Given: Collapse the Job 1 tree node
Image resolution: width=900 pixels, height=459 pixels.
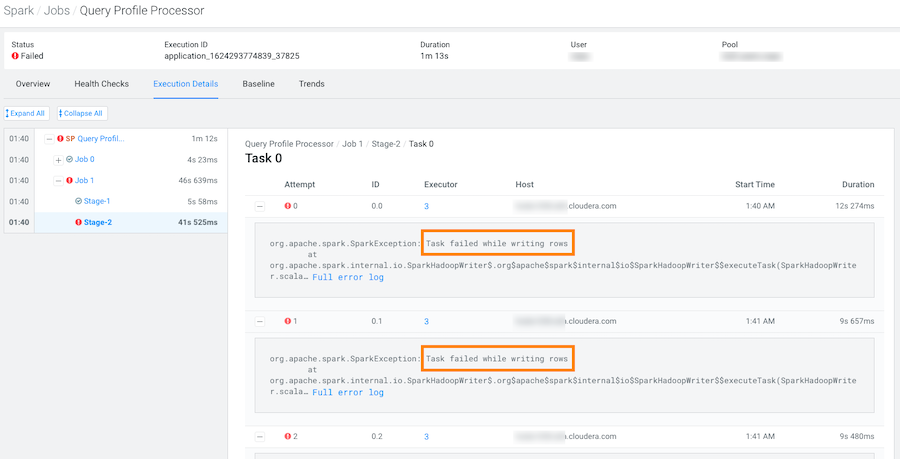Looking at the screenshot, I should click(58, 181).
